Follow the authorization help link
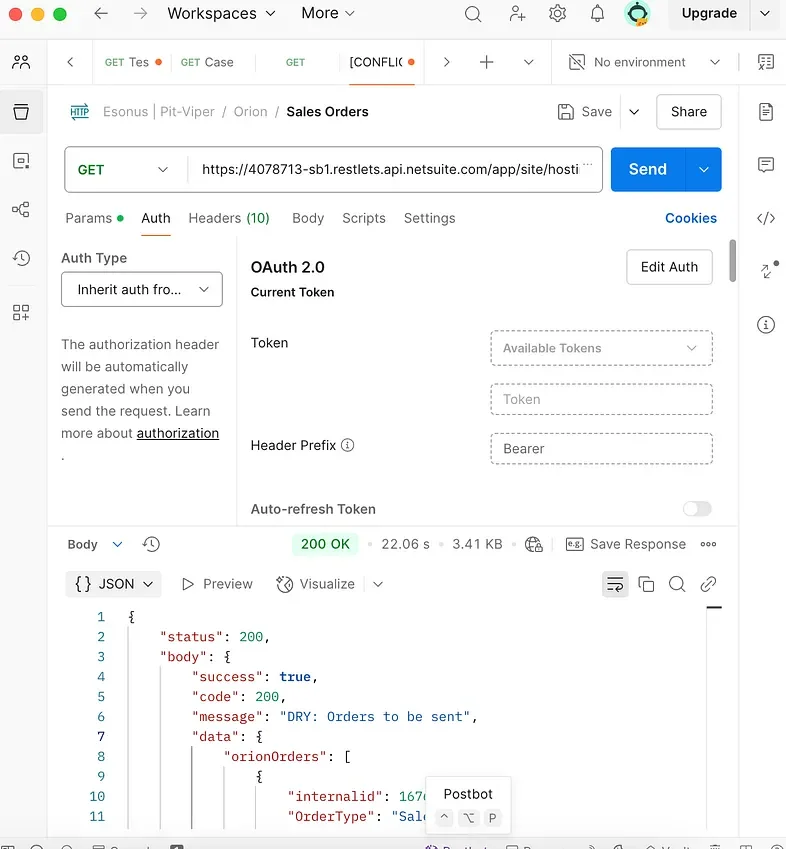 point(178,433)
